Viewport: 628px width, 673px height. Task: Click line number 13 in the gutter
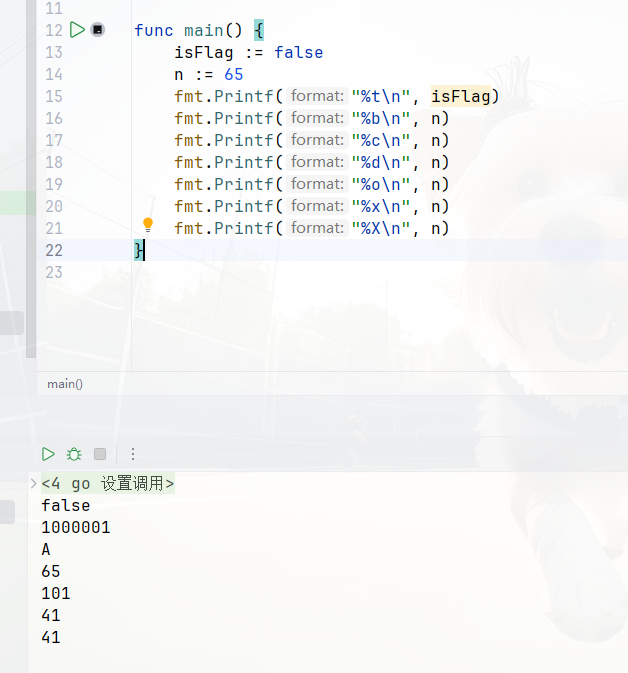[54, 53]
